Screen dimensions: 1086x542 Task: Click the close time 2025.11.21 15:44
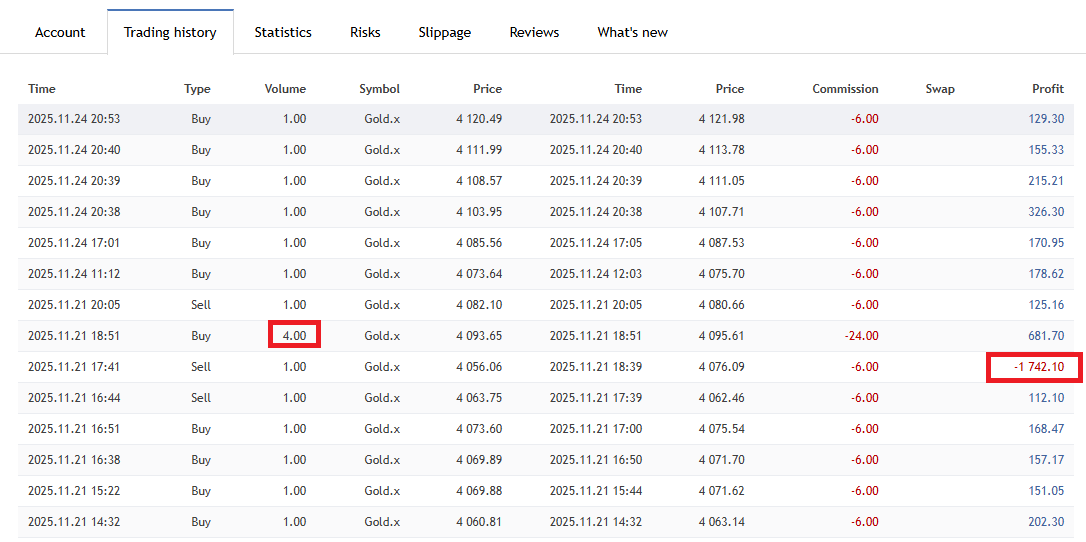(596, 491)
